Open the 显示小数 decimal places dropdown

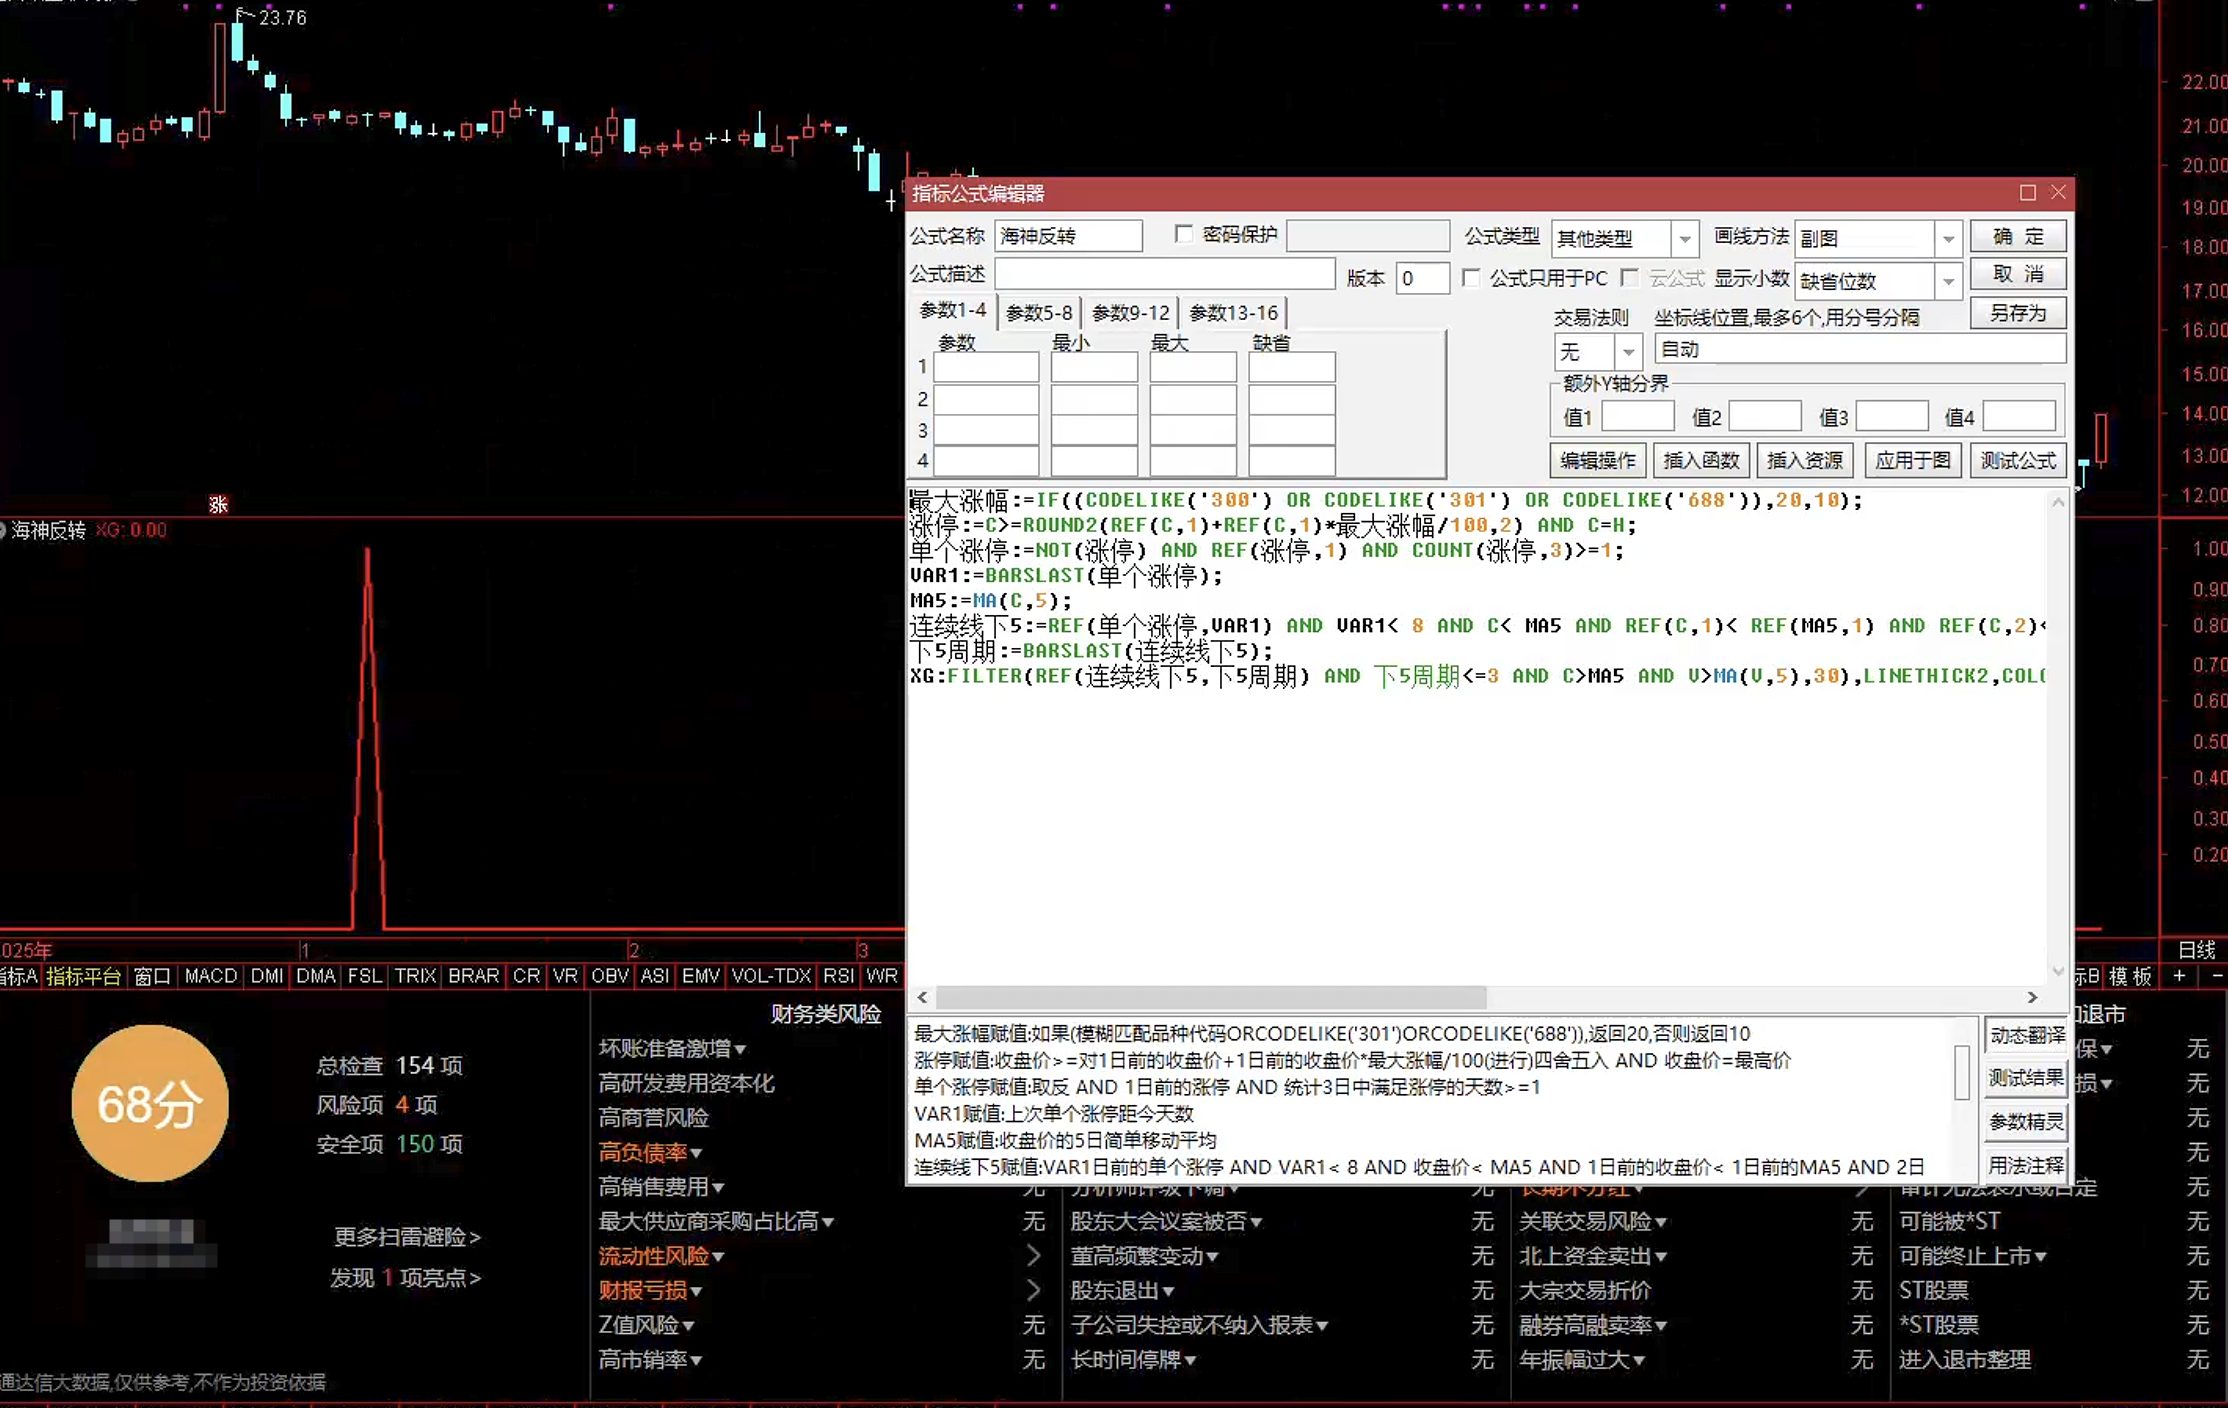1947,281
